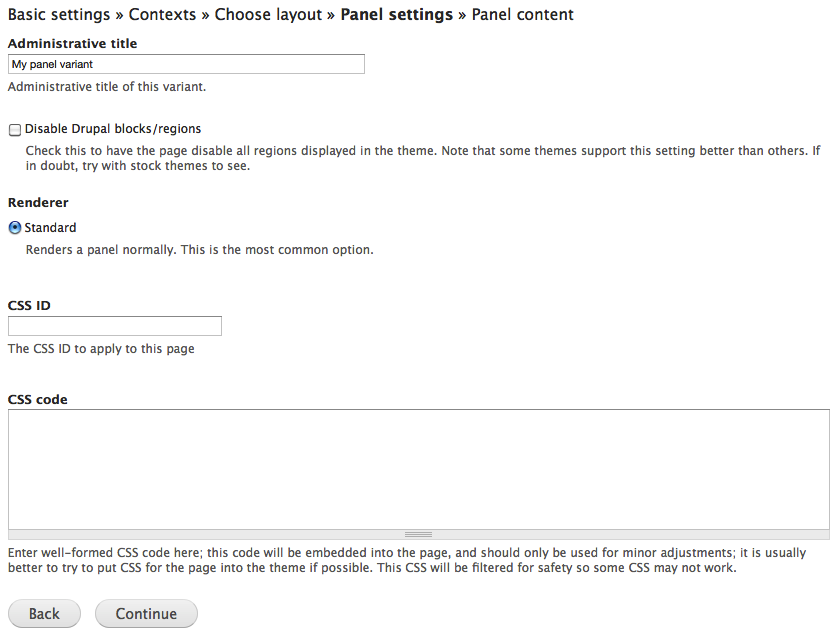This screenshot has height=635, width=839.
Task: Focus the Administrative title text field
Action: (186, 64)
